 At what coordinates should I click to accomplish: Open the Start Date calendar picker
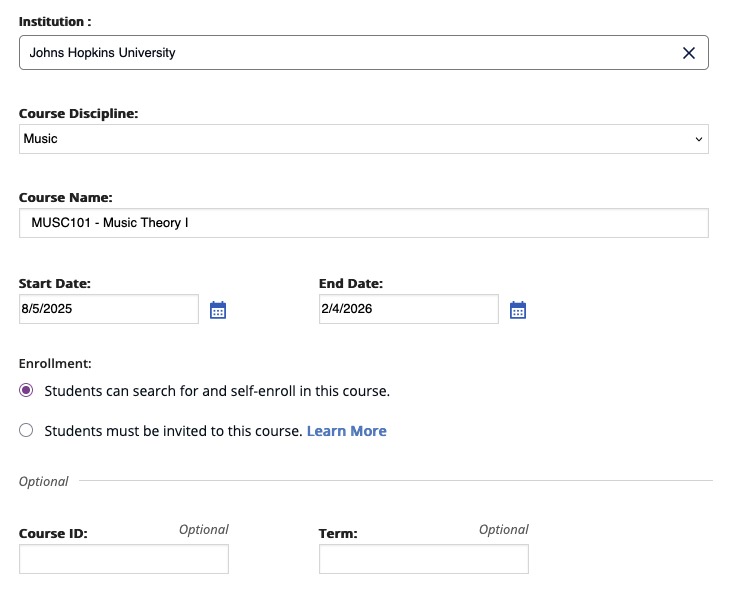218,310
